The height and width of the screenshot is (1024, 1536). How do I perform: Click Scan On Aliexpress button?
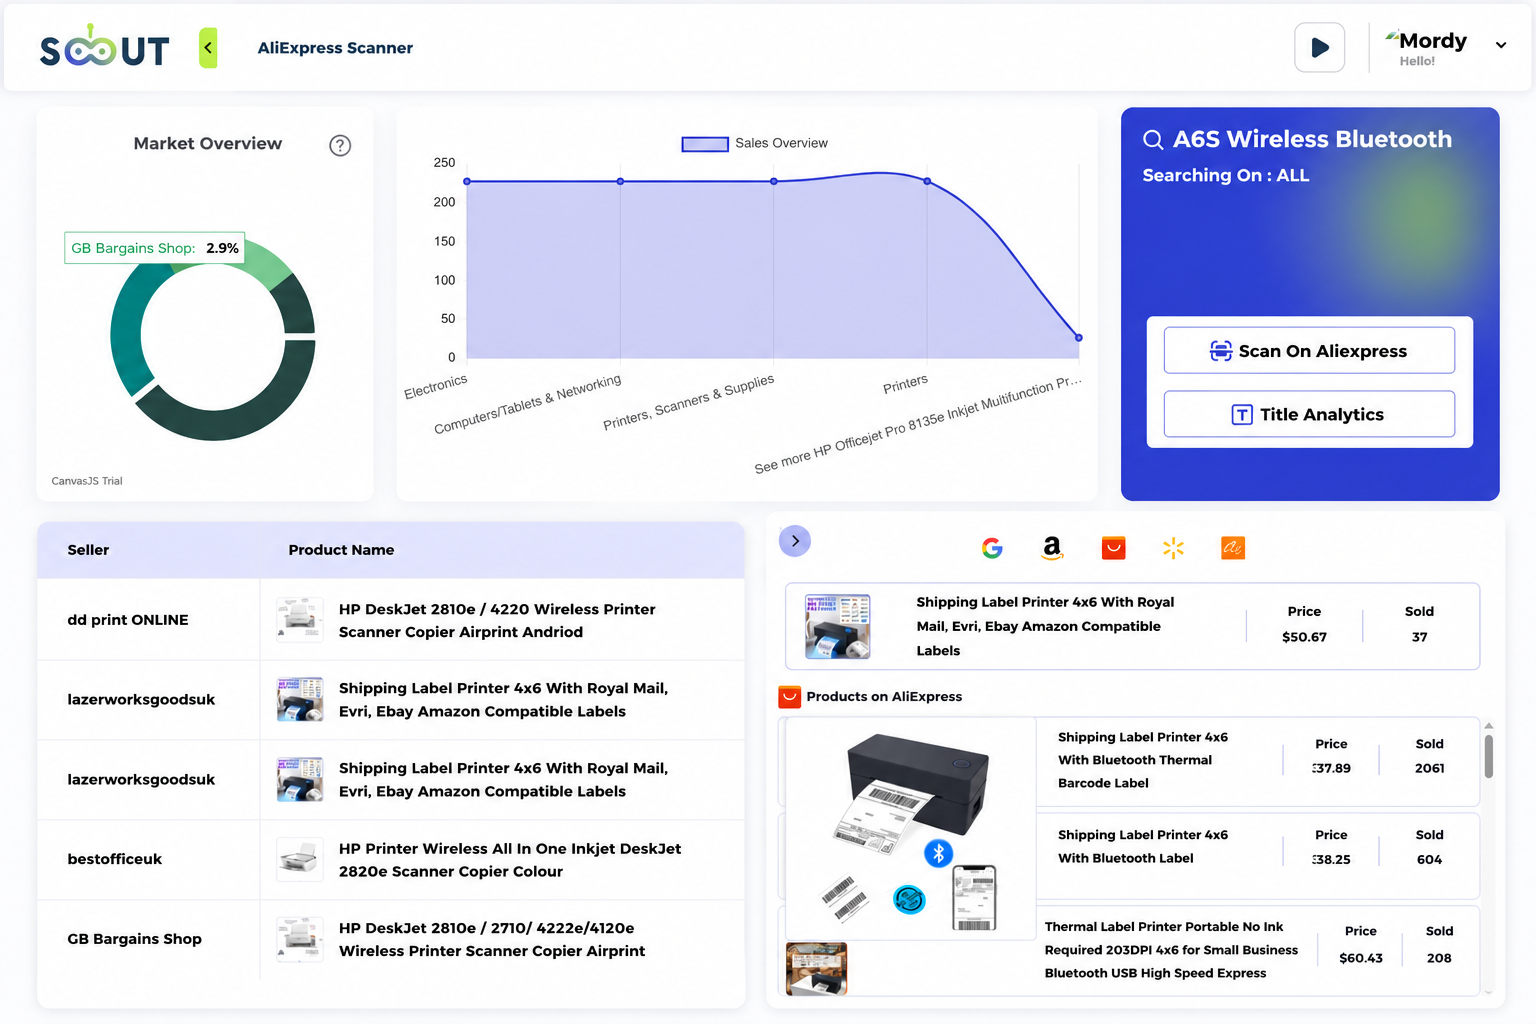1309,351
